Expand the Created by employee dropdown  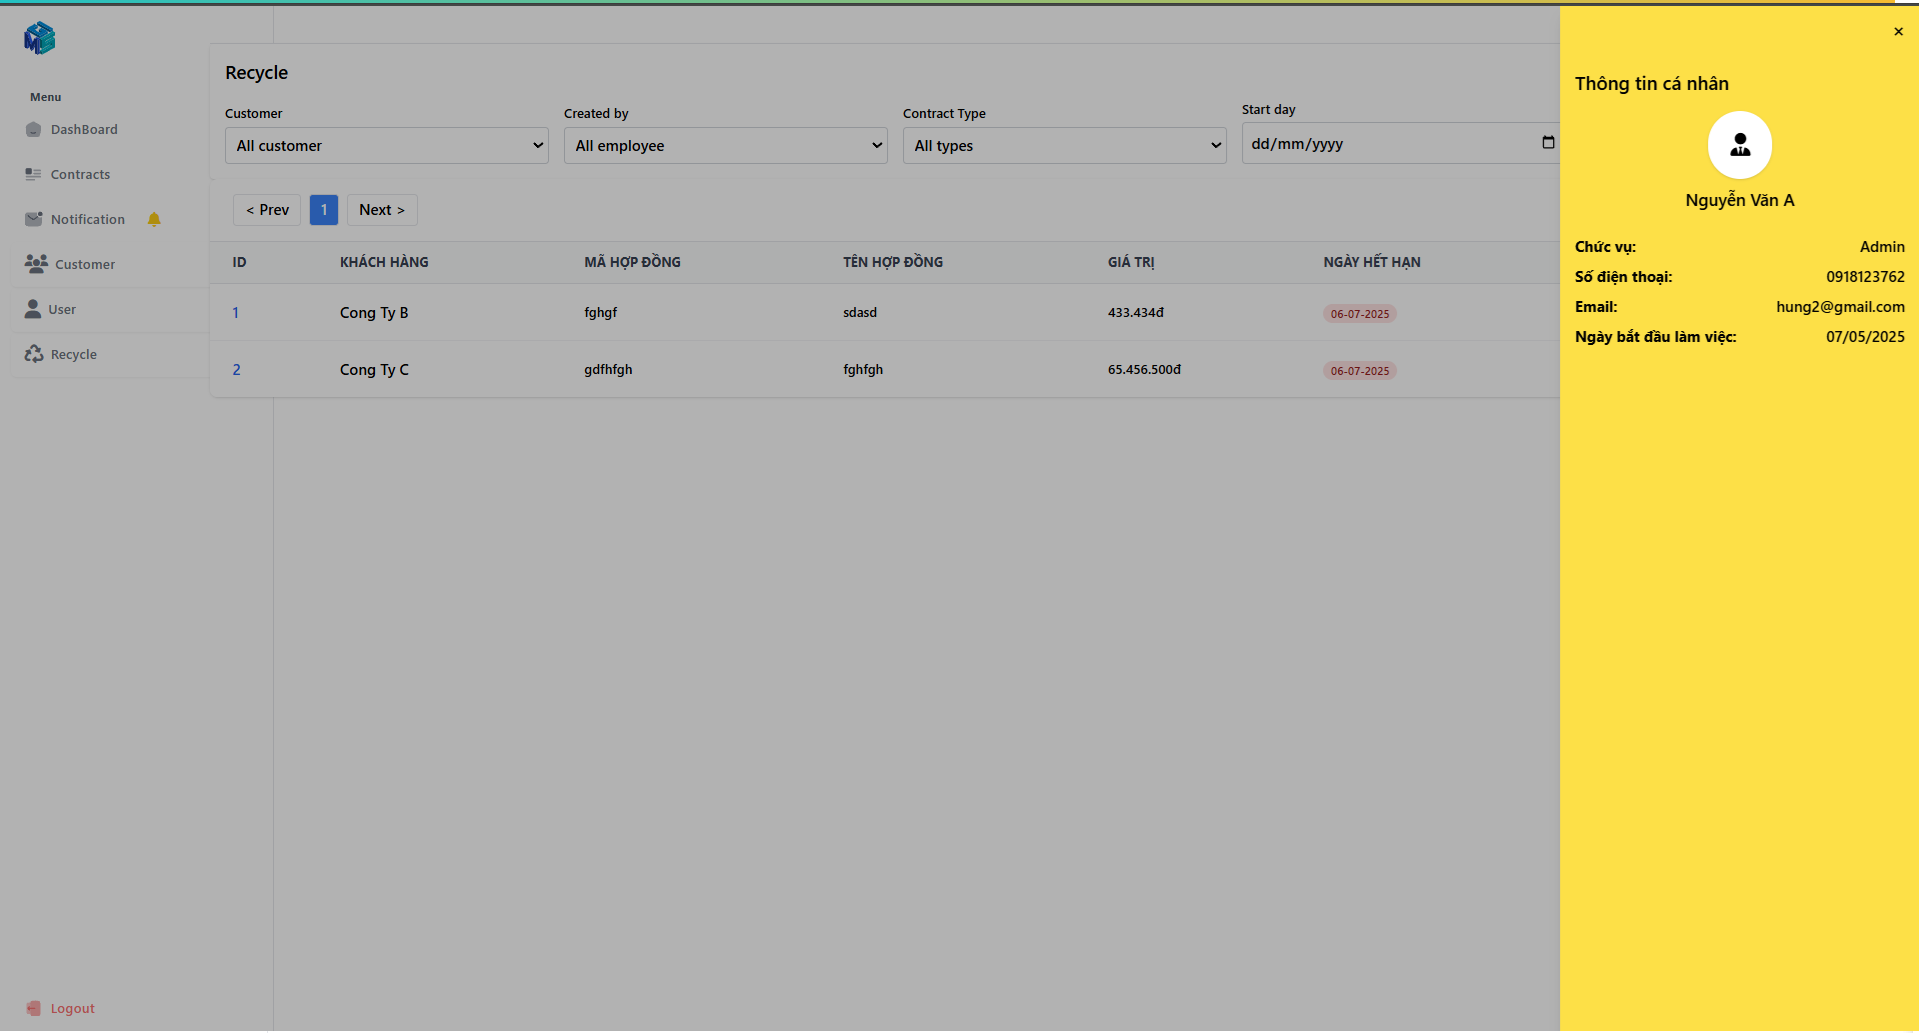click(x=725, y=146)
